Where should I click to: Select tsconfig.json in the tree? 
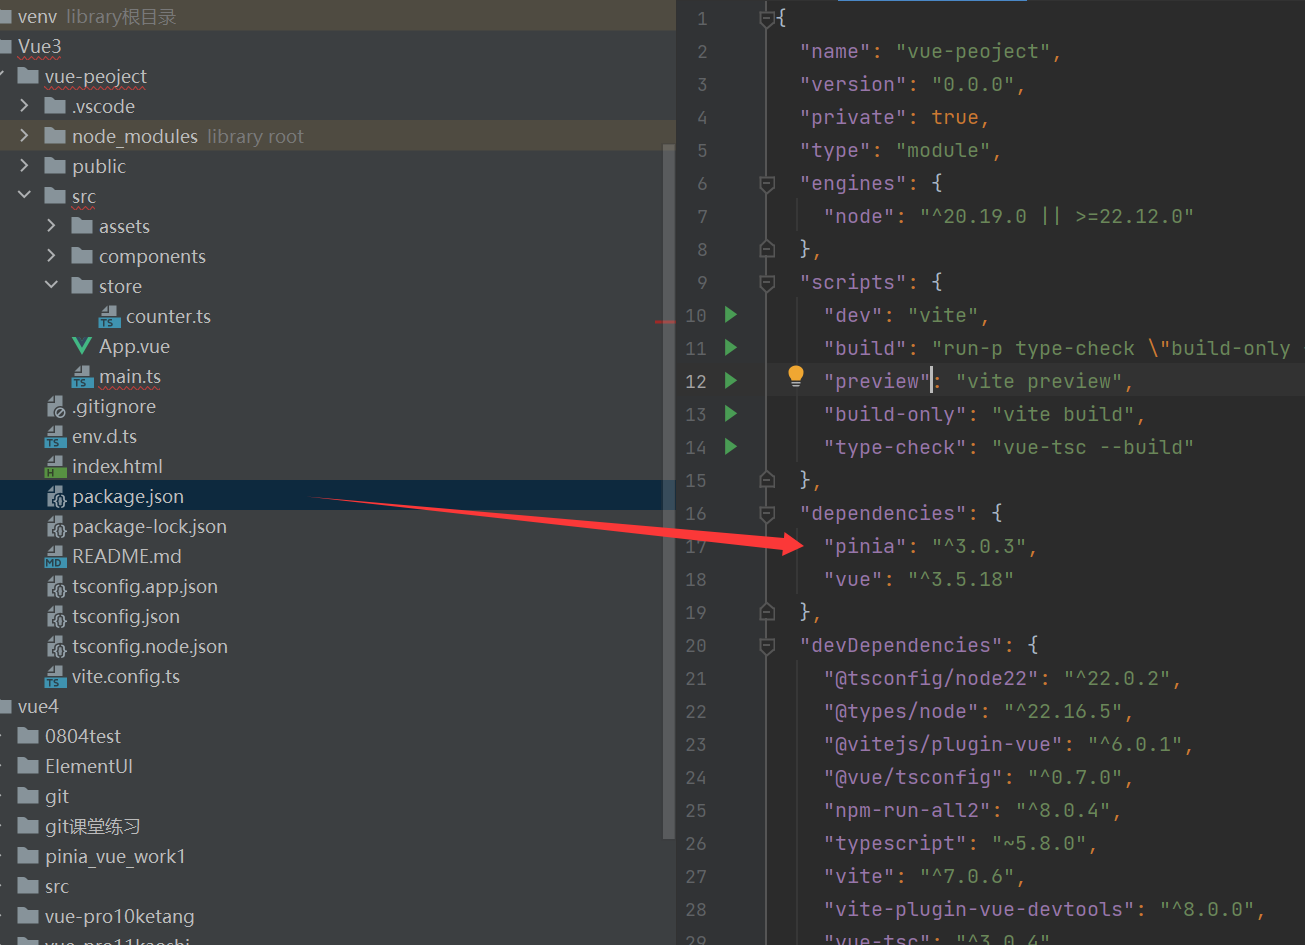click(x=126, y=616)
